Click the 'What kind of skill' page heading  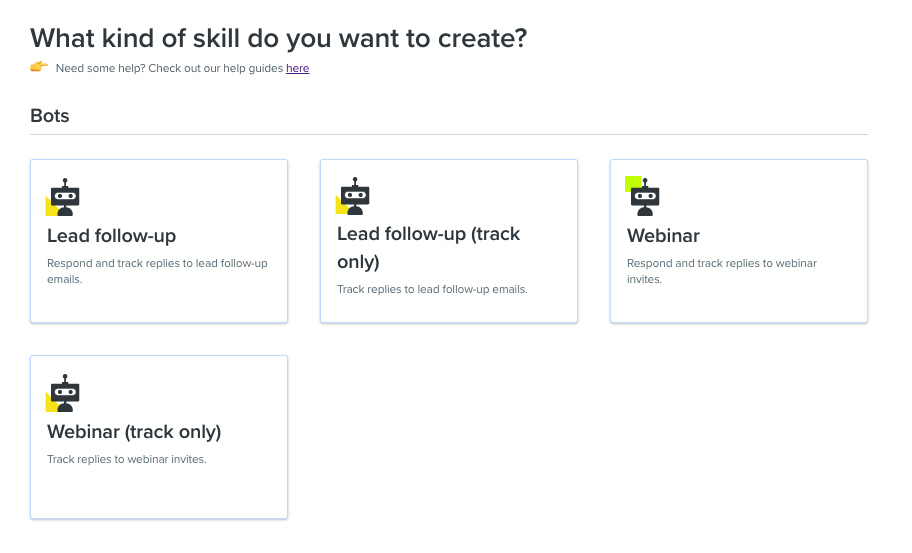pyautogui.click(x=279, y=39)
